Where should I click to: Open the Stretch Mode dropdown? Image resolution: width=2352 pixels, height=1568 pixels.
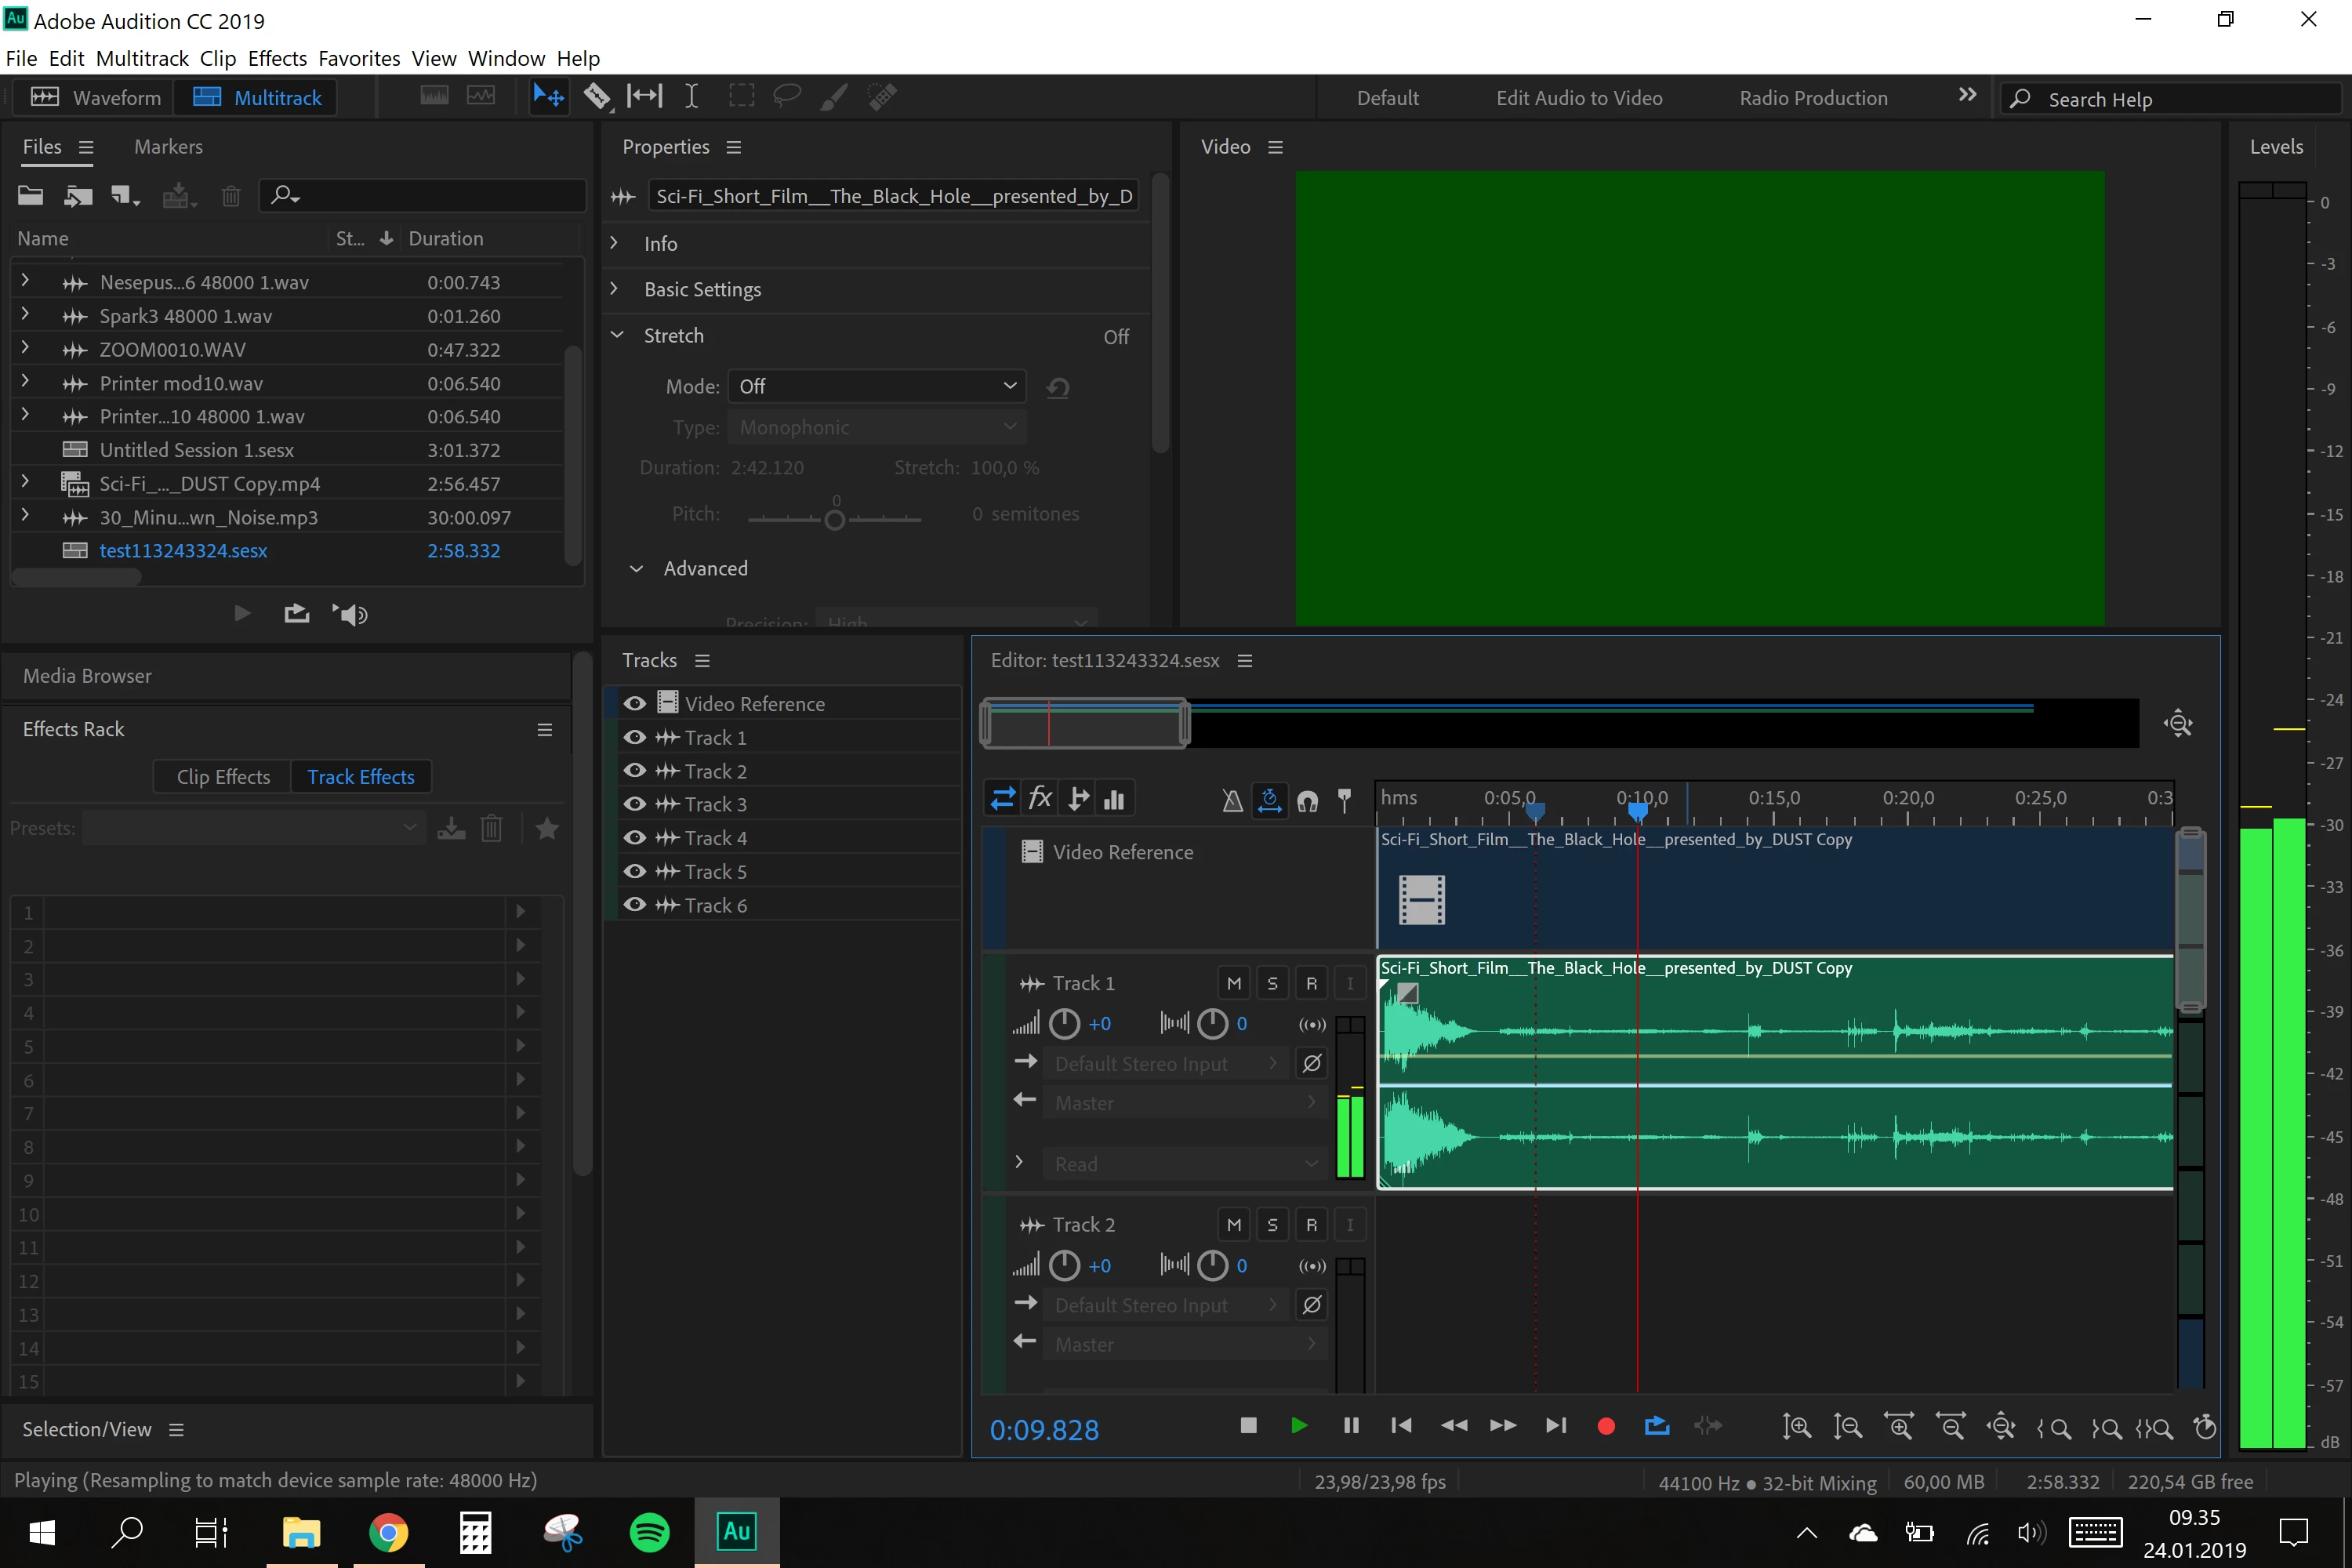pos(876,386)
